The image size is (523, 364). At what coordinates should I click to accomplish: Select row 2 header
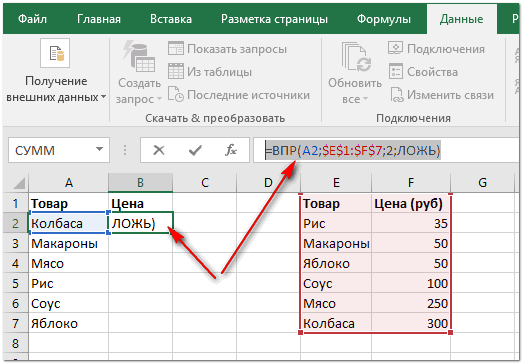15,223
